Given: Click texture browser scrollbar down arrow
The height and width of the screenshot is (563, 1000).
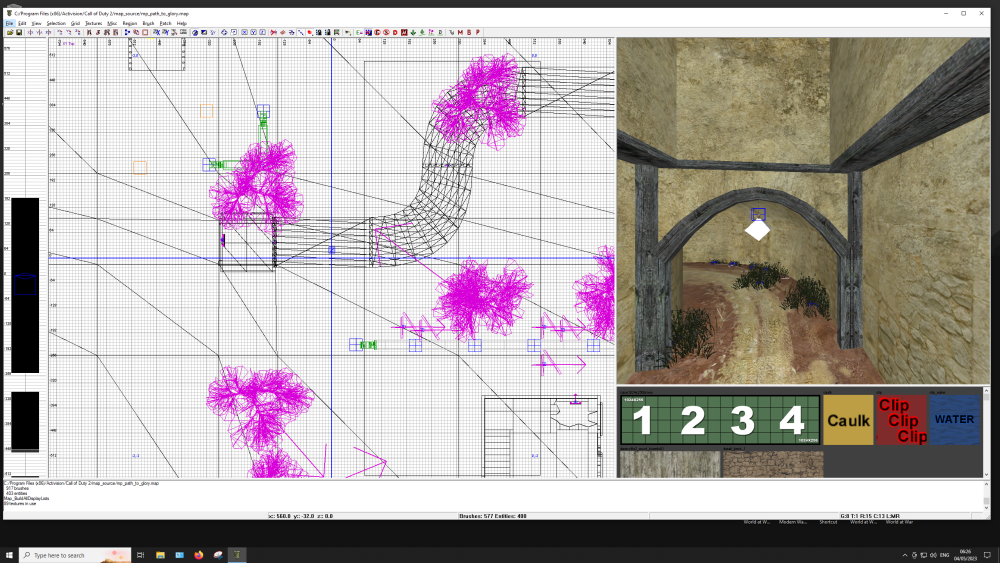Looking at the screenshot, I should (x=986, y=474).
